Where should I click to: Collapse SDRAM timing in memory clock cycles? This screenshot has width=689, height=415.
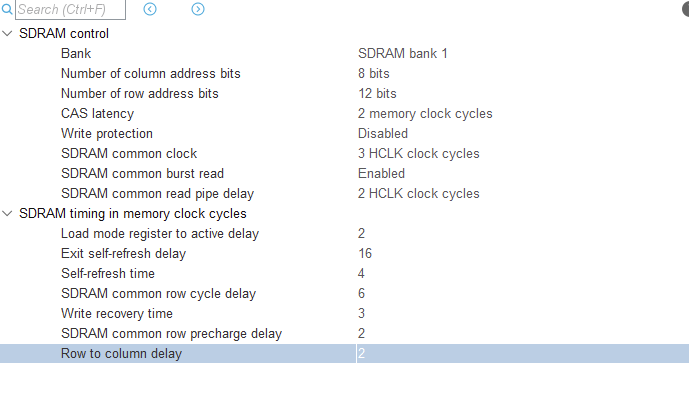(8, 213)
